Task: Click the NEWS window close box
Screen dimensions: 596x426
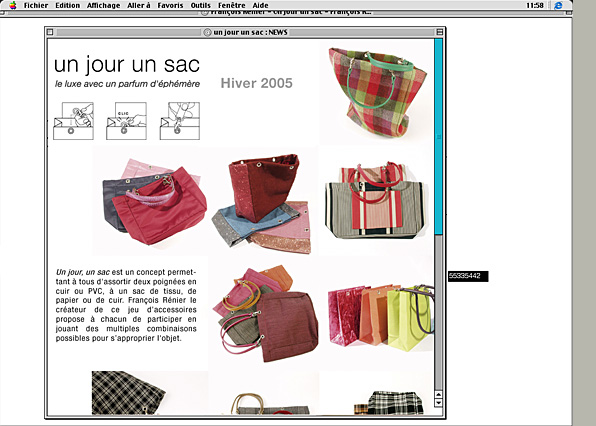Action: [50, 32]
